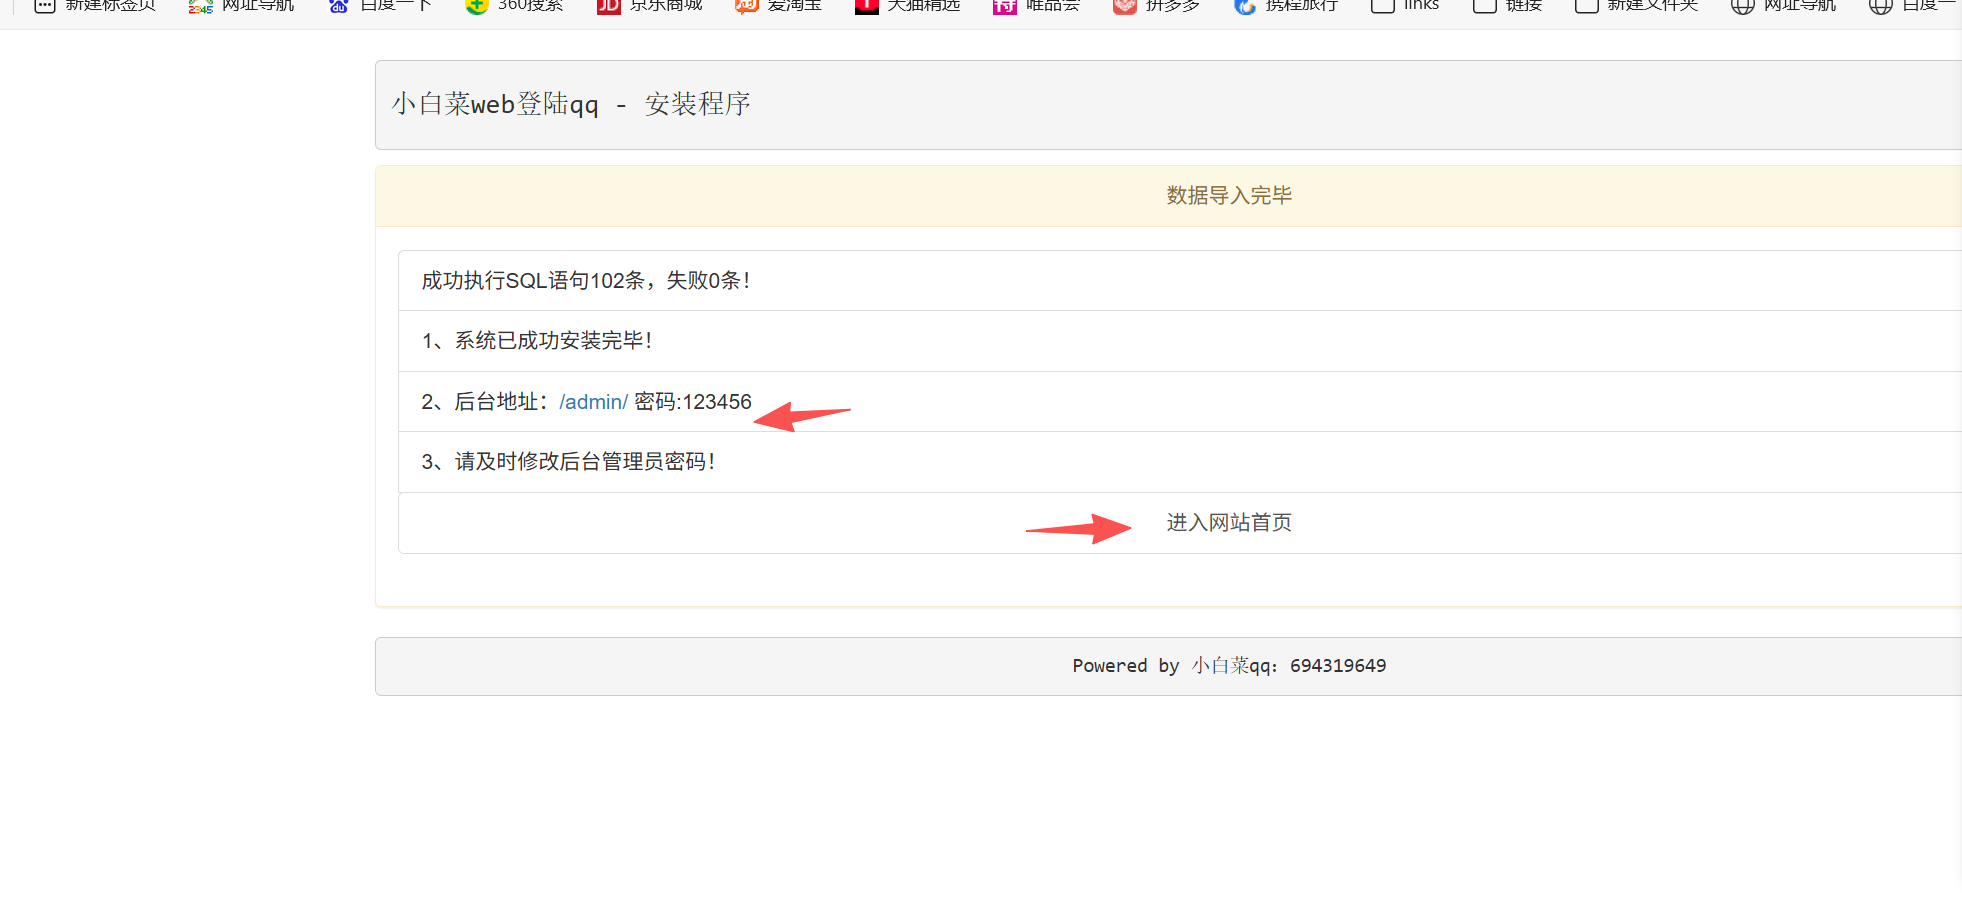
Task: Open the globe-icon 网址导航 bookmark
Action: click(x=1783, y=6)
